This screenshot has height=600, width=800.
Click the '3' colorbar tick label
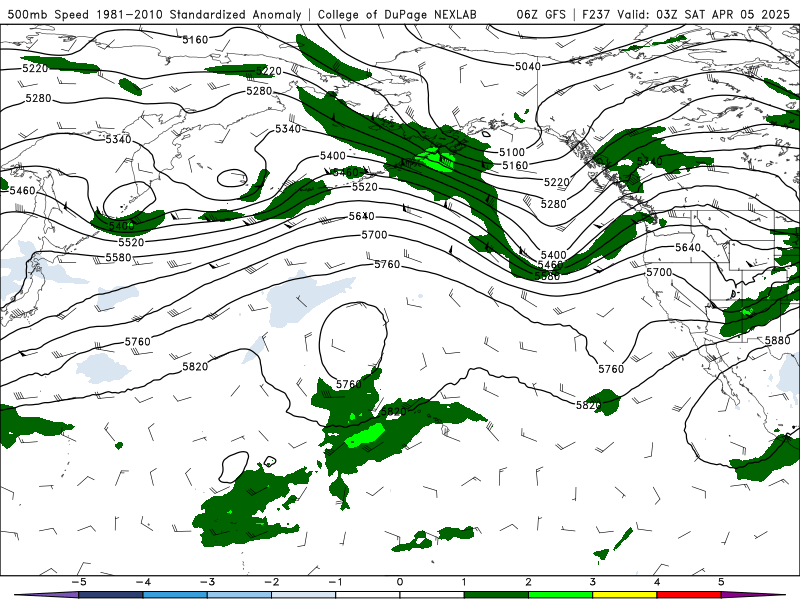coord(593,582)
